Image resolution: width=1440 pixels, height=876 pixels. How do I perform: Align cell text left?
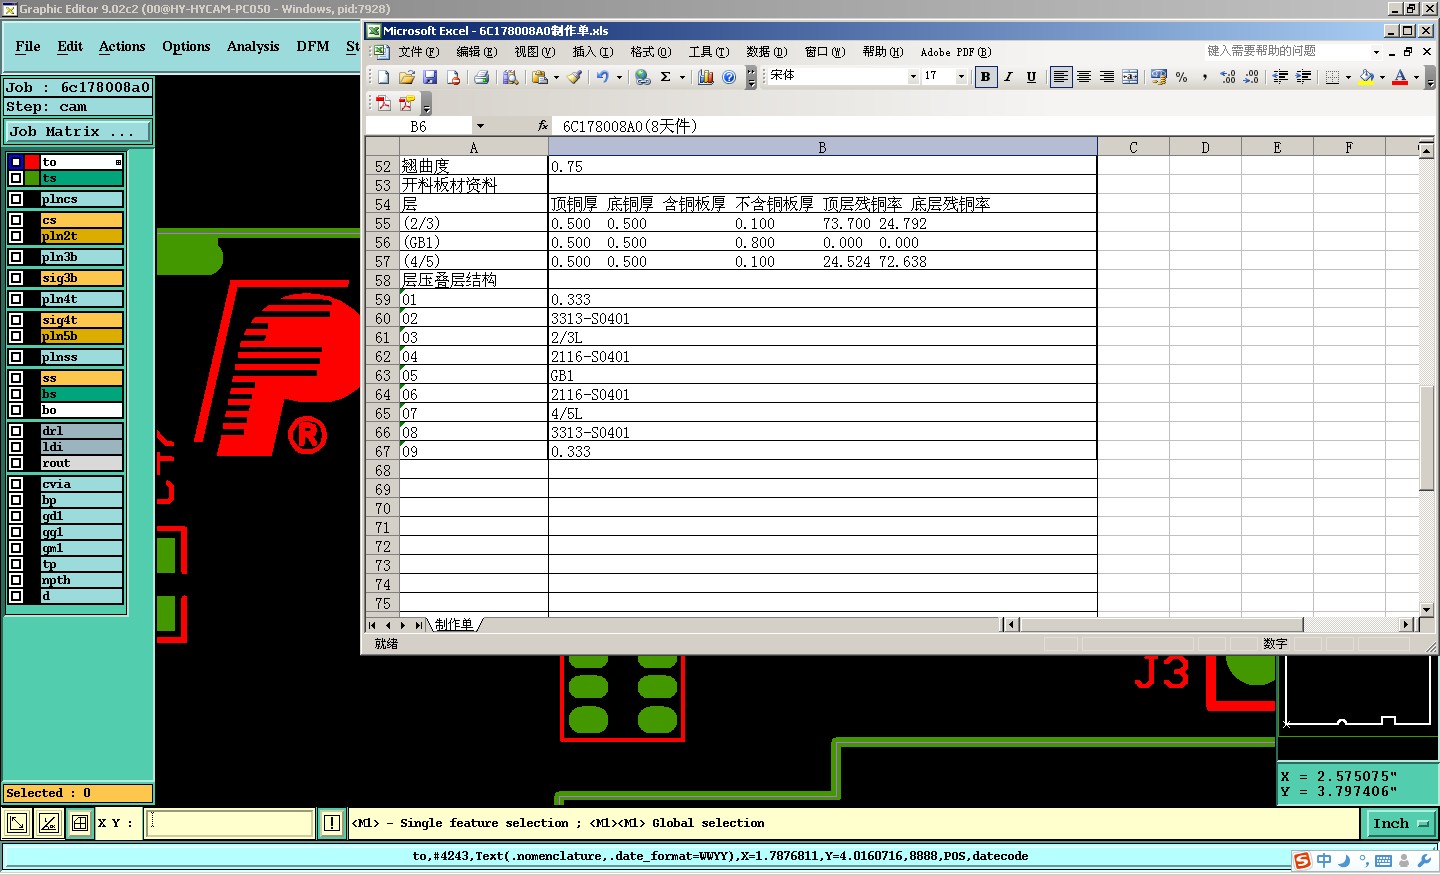tap(1060, 77)
